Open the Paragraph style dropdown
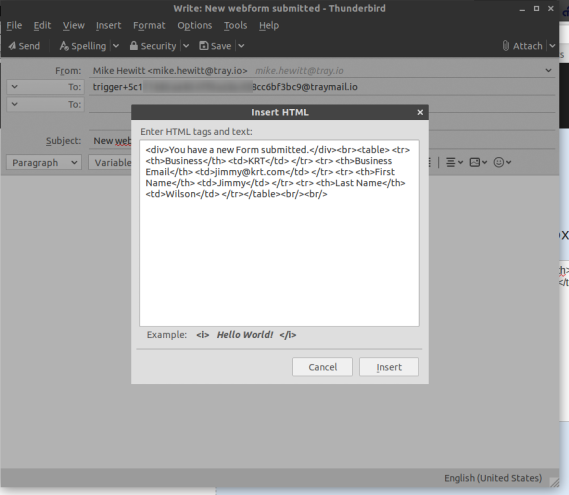 coord(44,163)
